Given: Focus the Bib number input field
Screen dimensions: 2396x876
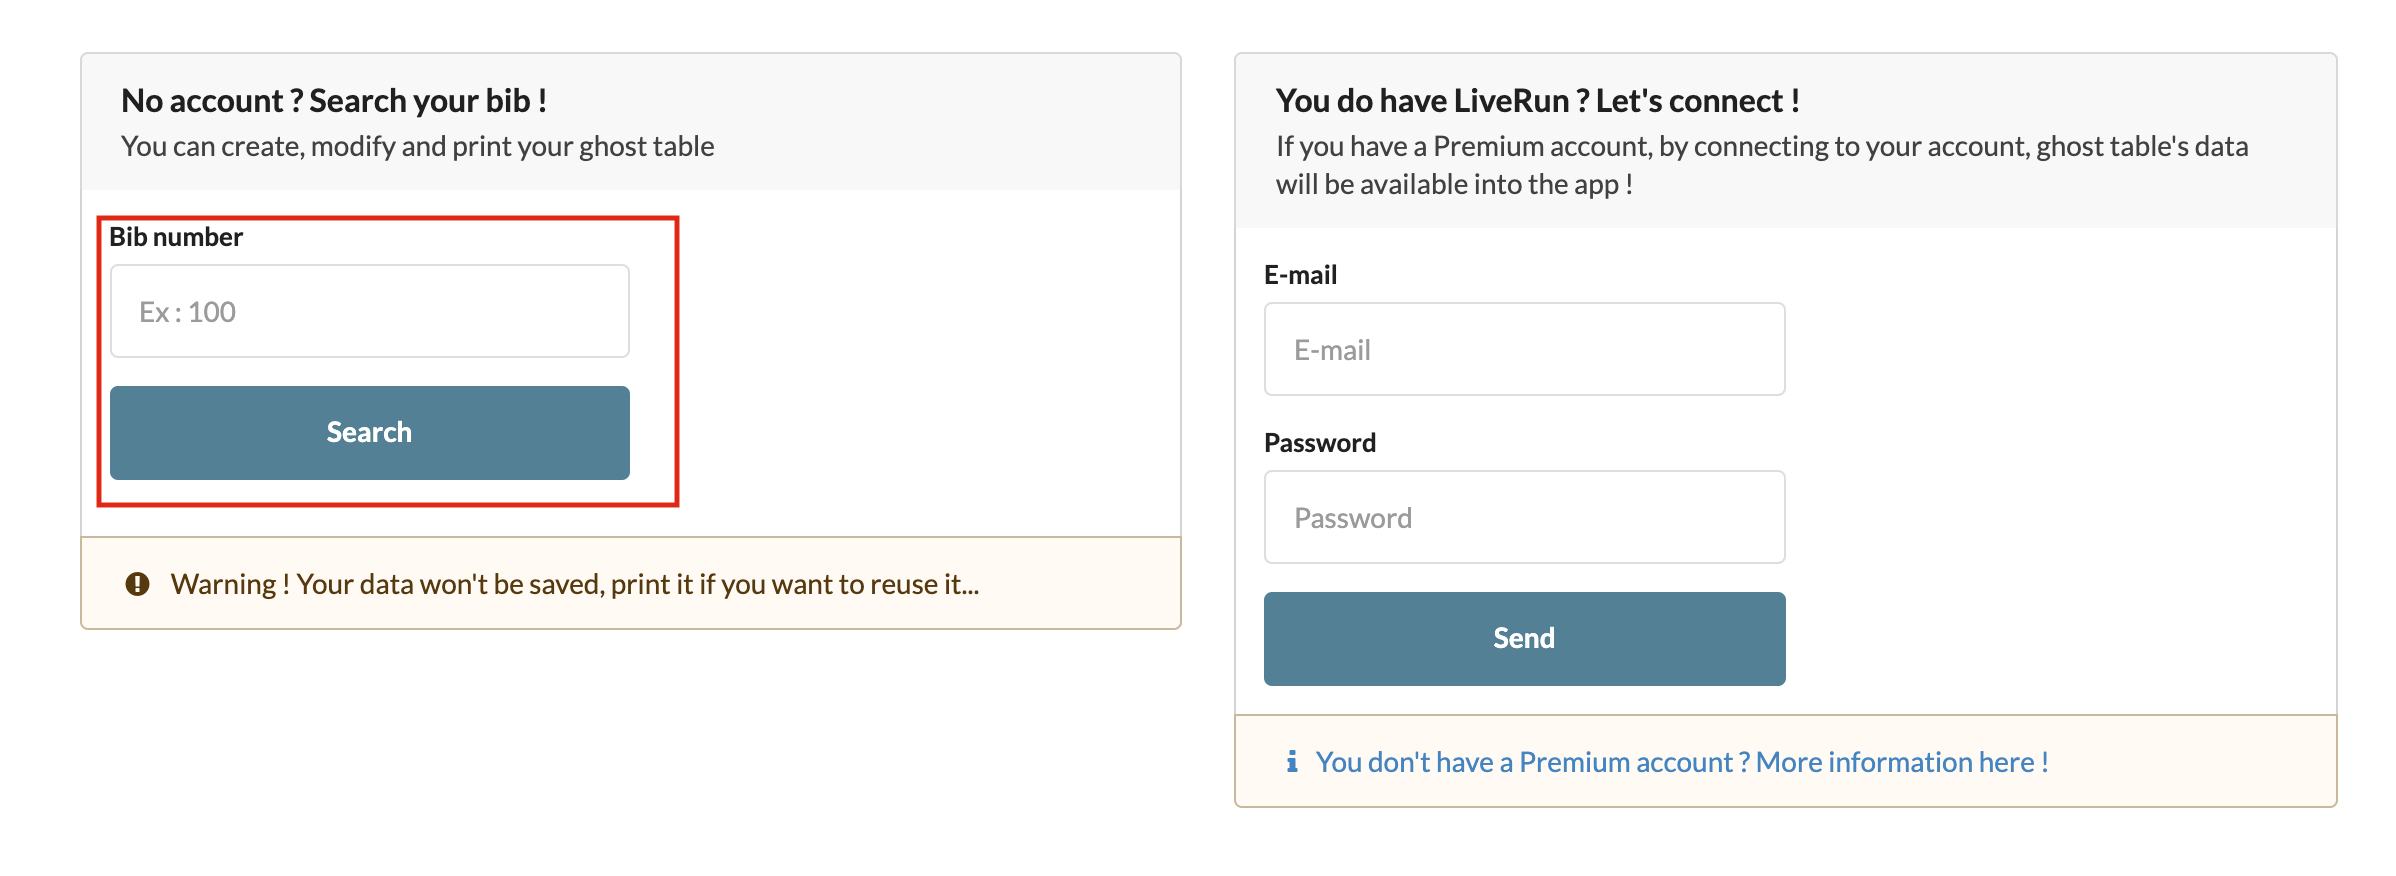Looking at the screenshot, I should tap(369, 311).
